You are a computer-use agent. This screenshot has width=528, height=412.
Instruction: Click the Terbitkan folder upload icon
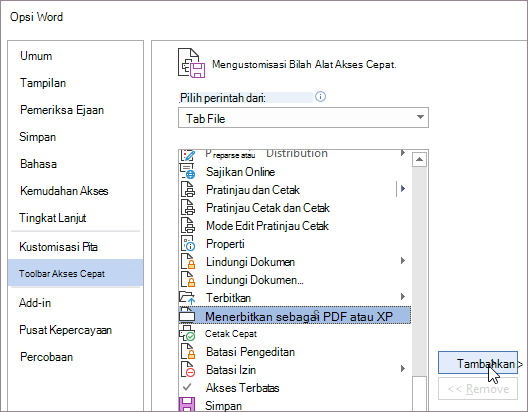coord(187,298)
